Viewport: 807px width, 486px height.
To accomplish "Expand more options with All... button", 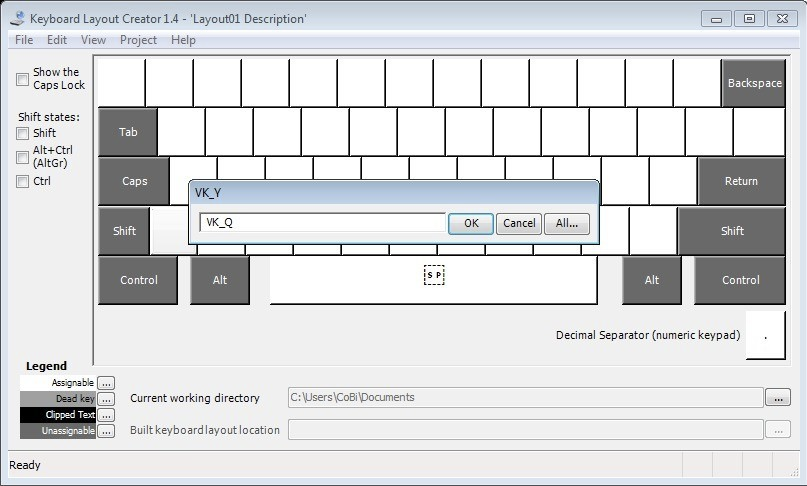I will (x=567, y=223).
